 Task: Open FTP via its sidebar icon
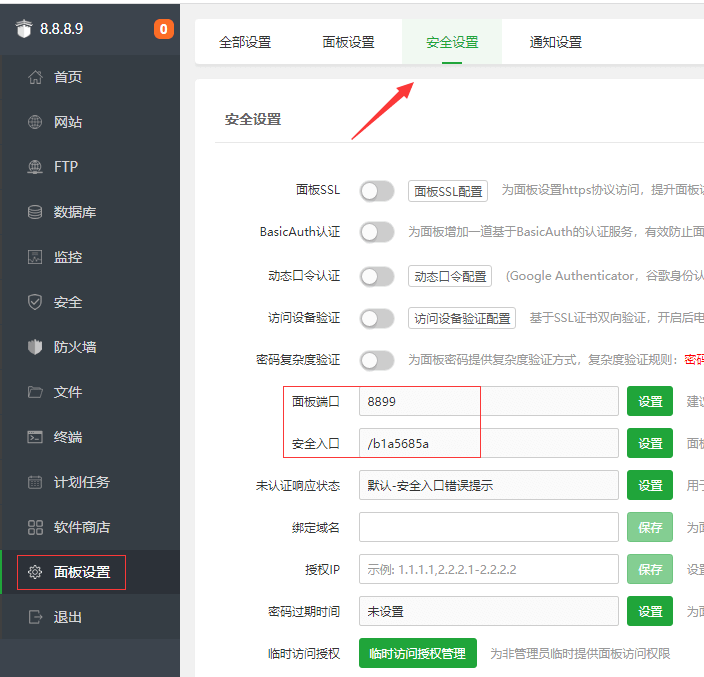coord(35,167)
